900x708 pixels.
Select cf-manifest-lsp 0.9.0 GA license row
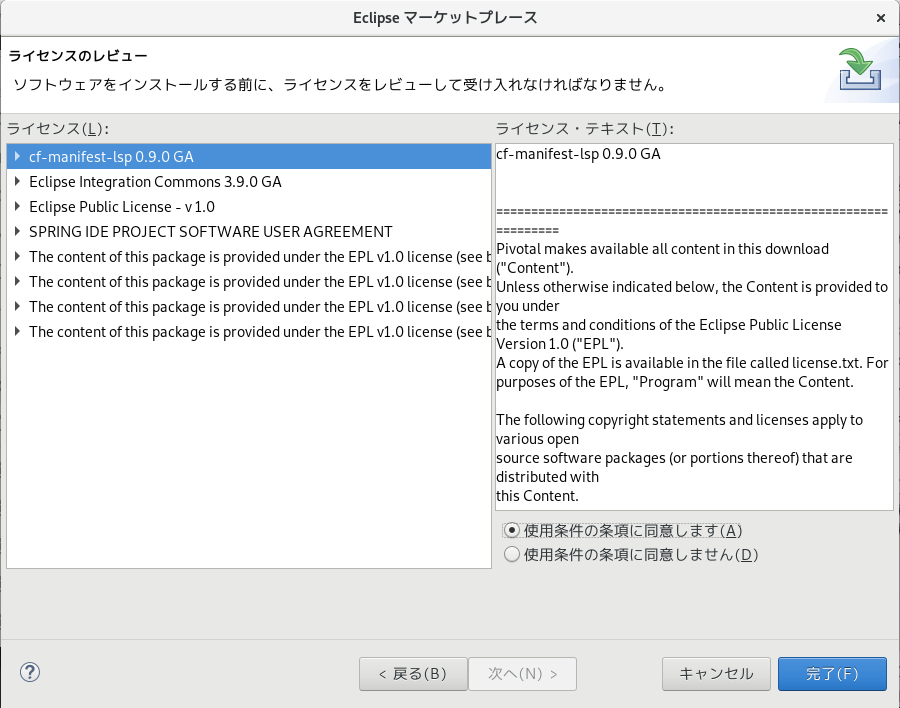click(x=249, y=156)
